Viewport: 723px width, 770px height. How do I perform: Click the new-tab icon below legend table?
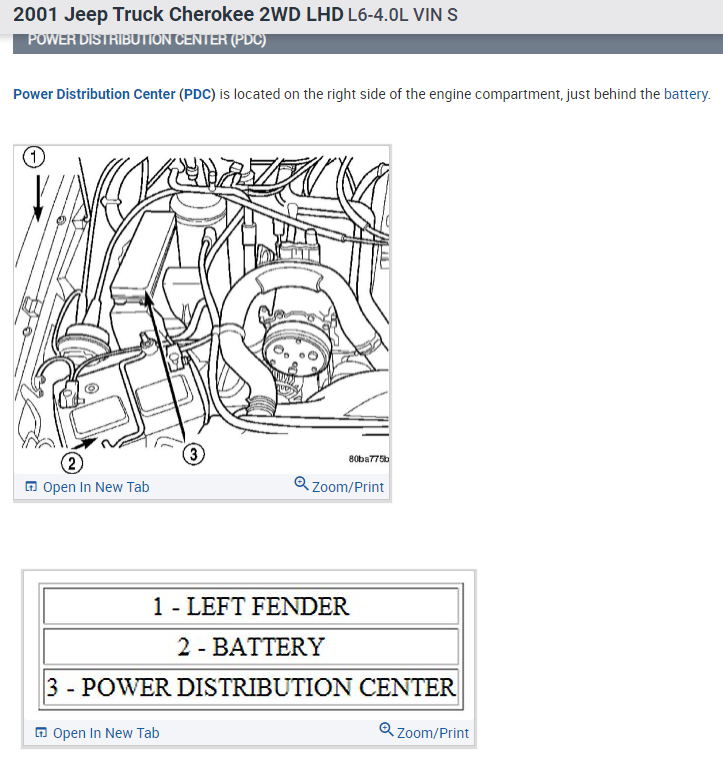pyautogui.click(x=41, y=733)
